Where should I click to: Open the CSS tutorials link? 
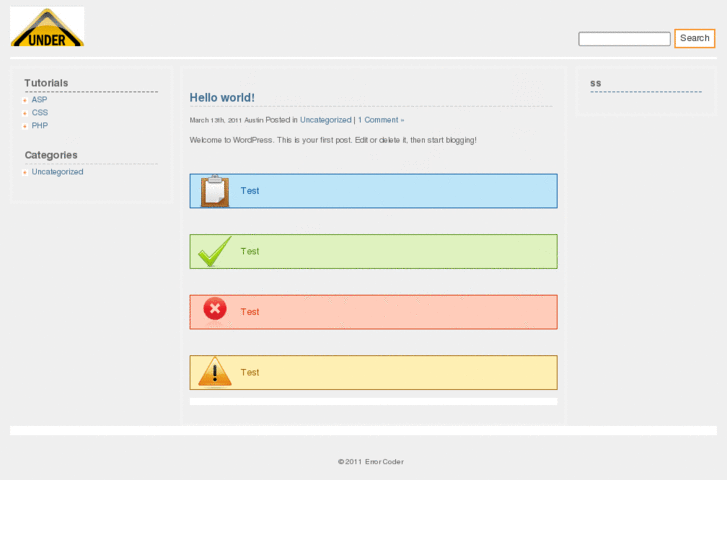click(x=40, y=113)
